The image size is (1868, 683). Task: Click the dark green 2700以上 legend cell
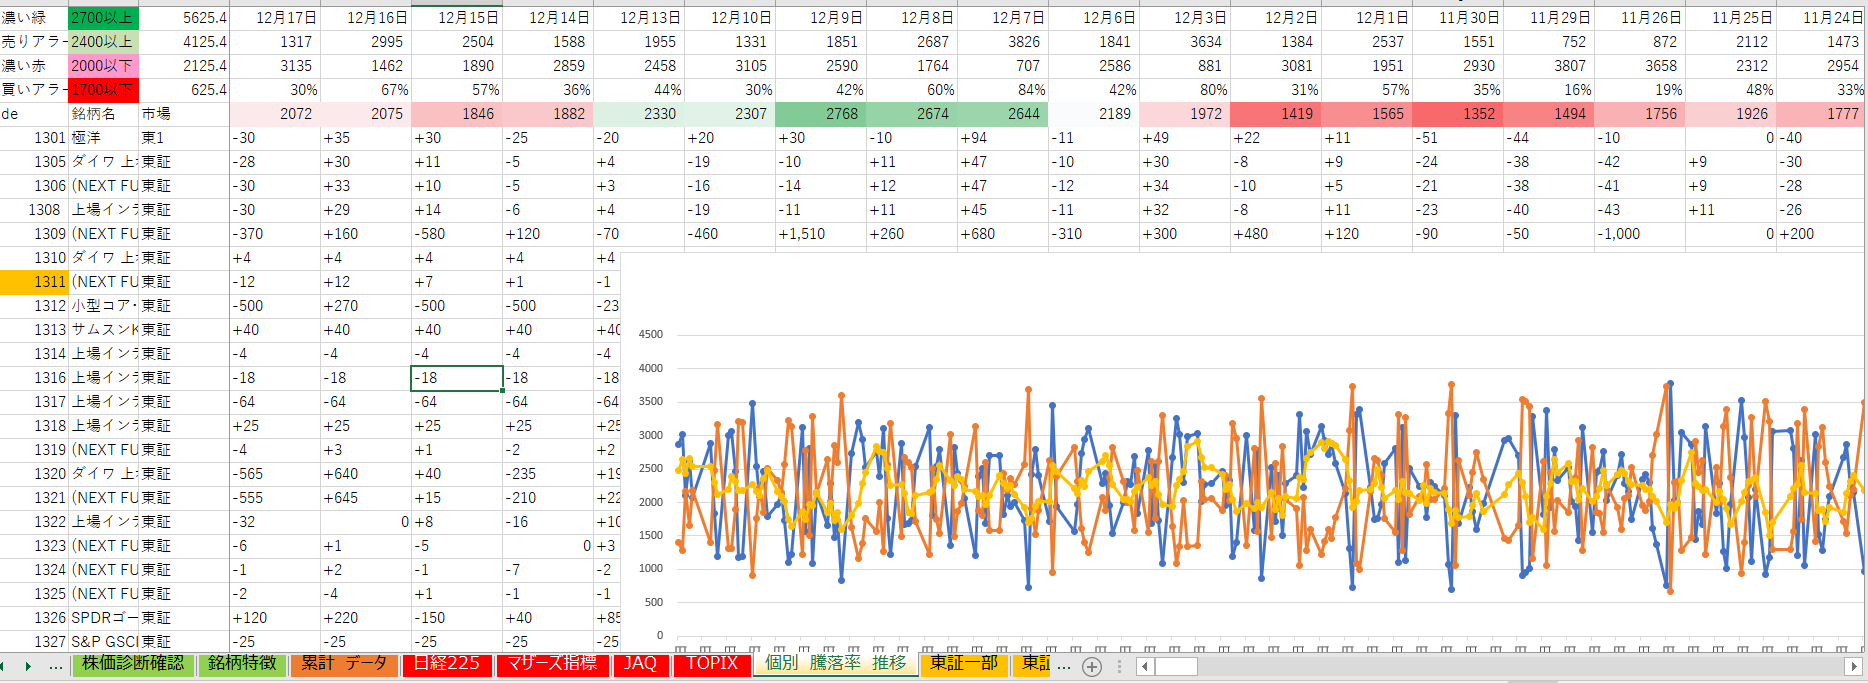[x=102, y=18]
